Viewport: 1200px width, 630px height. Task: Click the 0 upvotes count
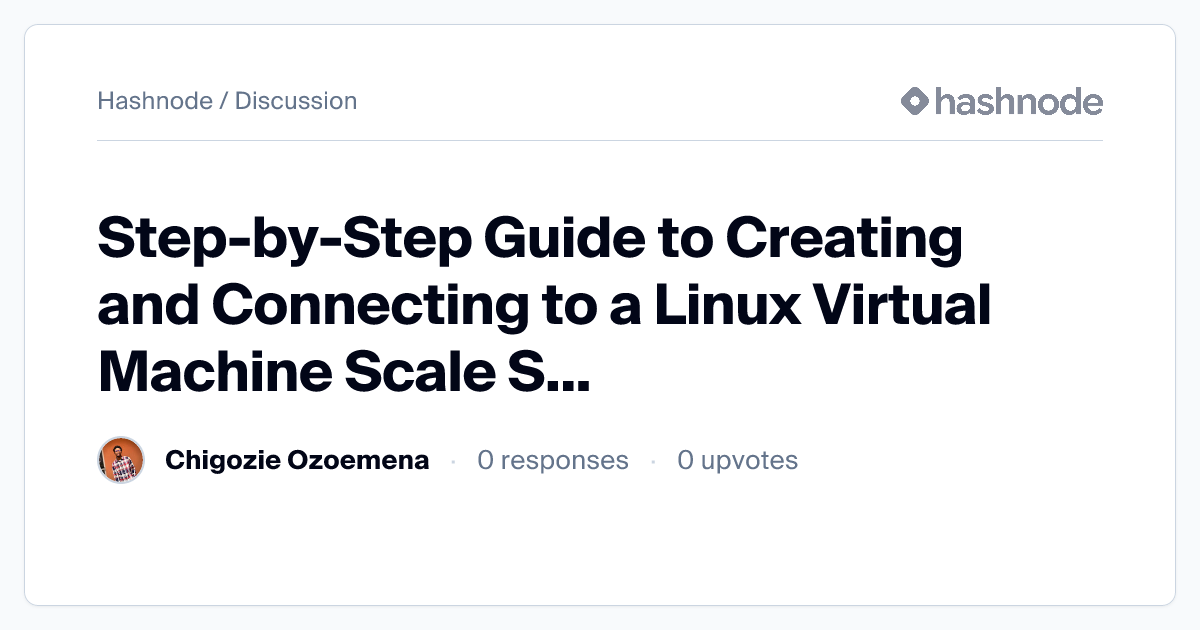pyautogui.click(x=737, y=460)
